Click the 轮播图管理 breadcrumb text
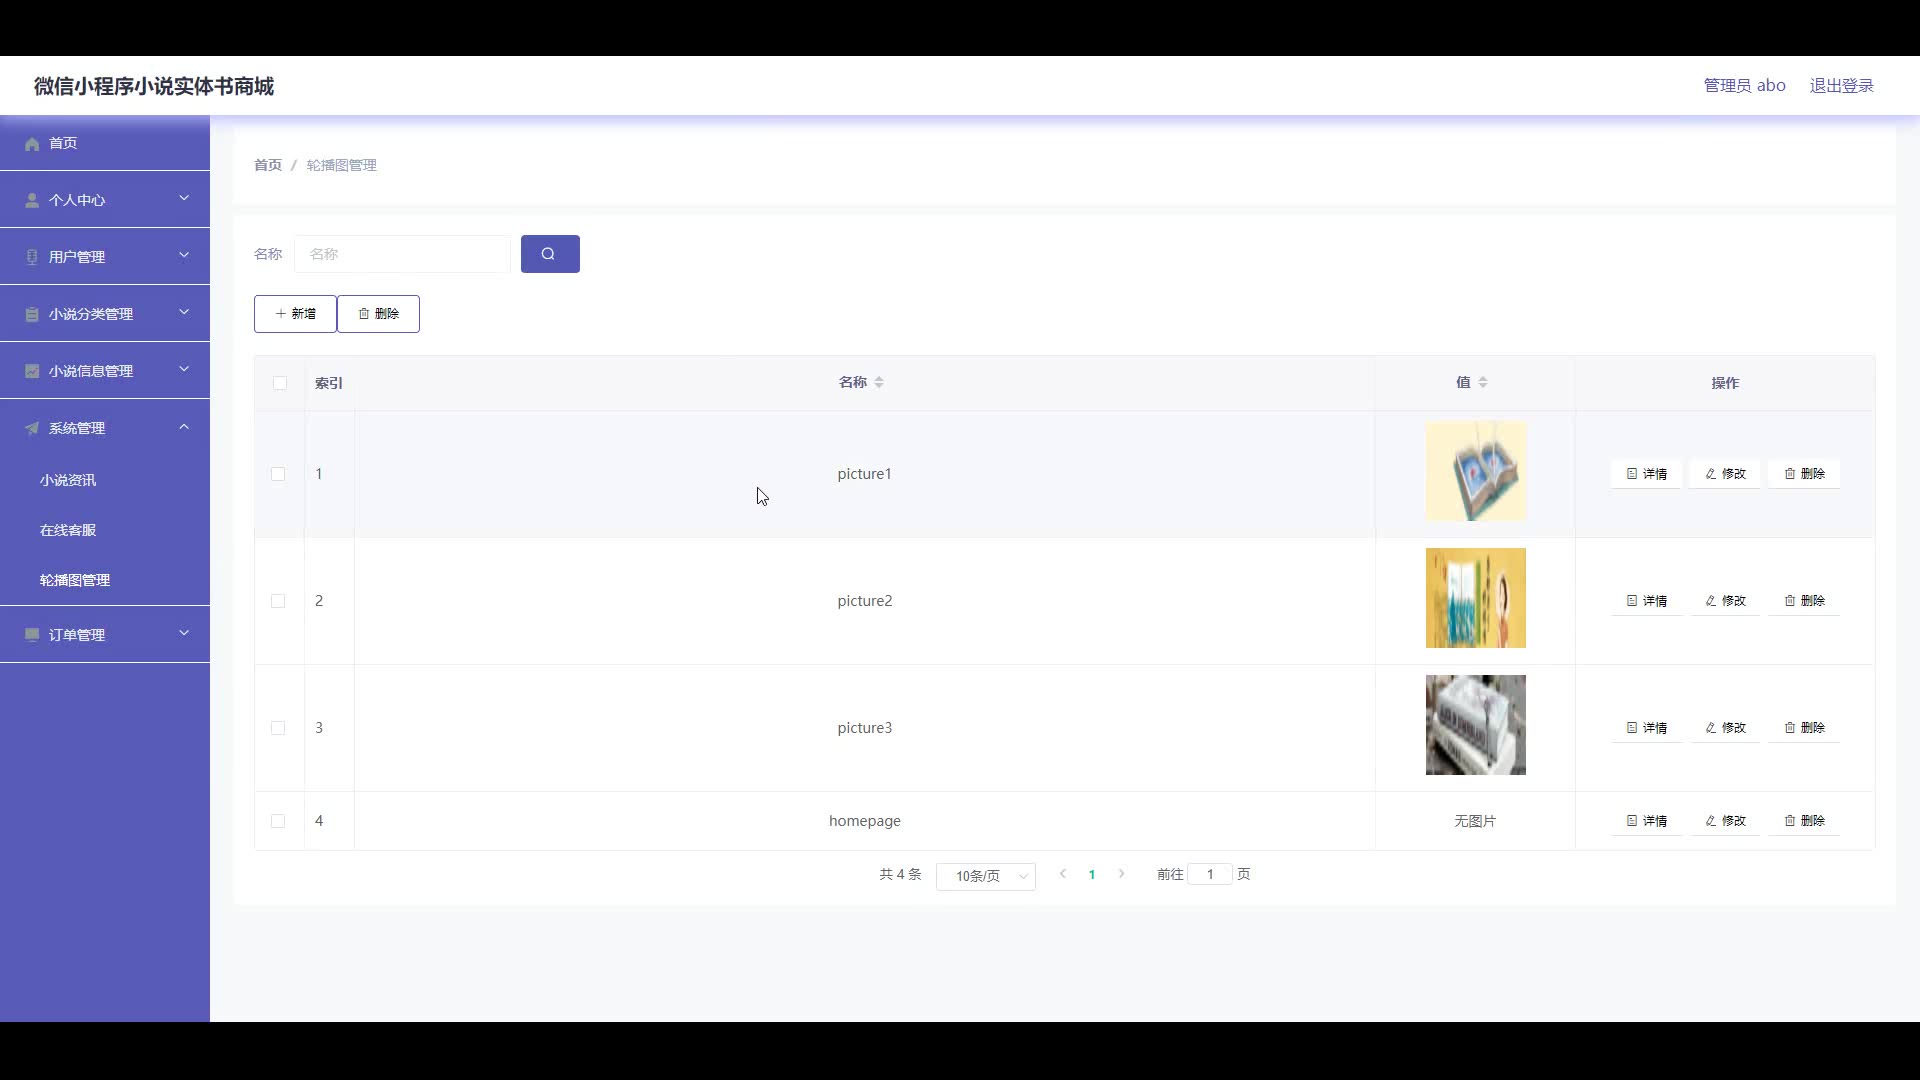The image size is (1920, 1080). [342, 165]
